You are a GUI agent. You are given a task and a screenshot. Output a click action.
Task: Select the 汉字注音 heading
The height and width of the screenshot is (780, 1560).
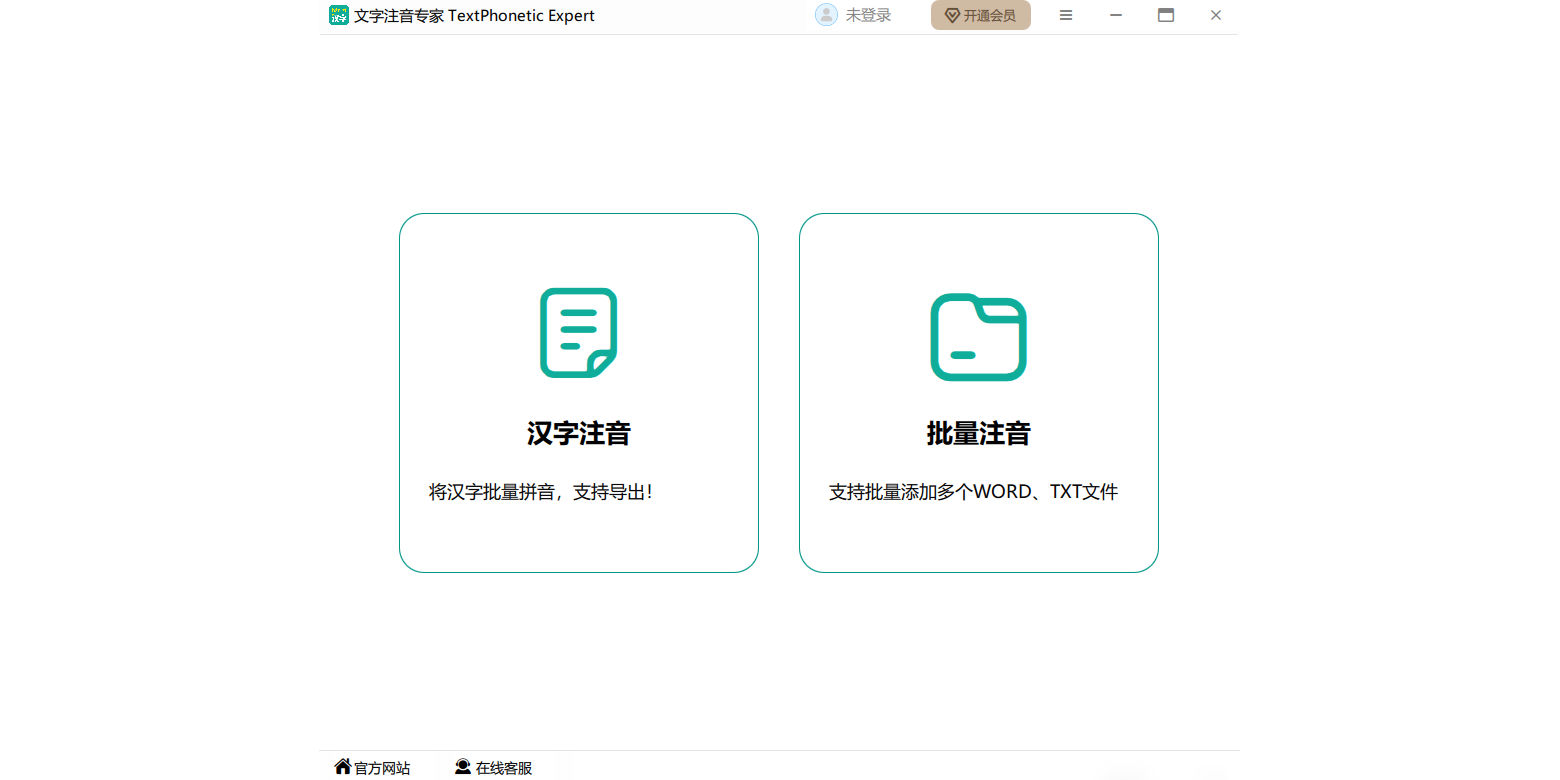pos(578,433)
